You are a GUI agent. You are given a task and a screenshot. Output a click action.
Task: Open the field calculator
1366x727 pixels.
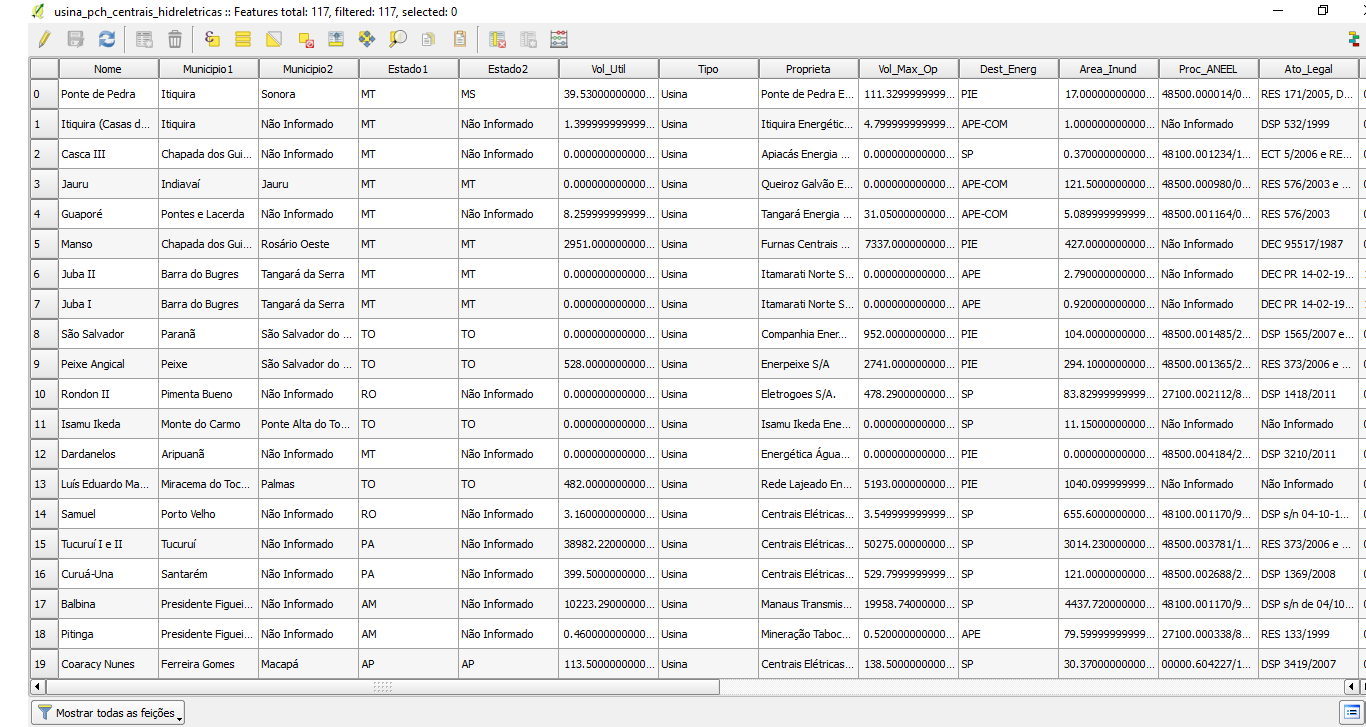[559, 39]
